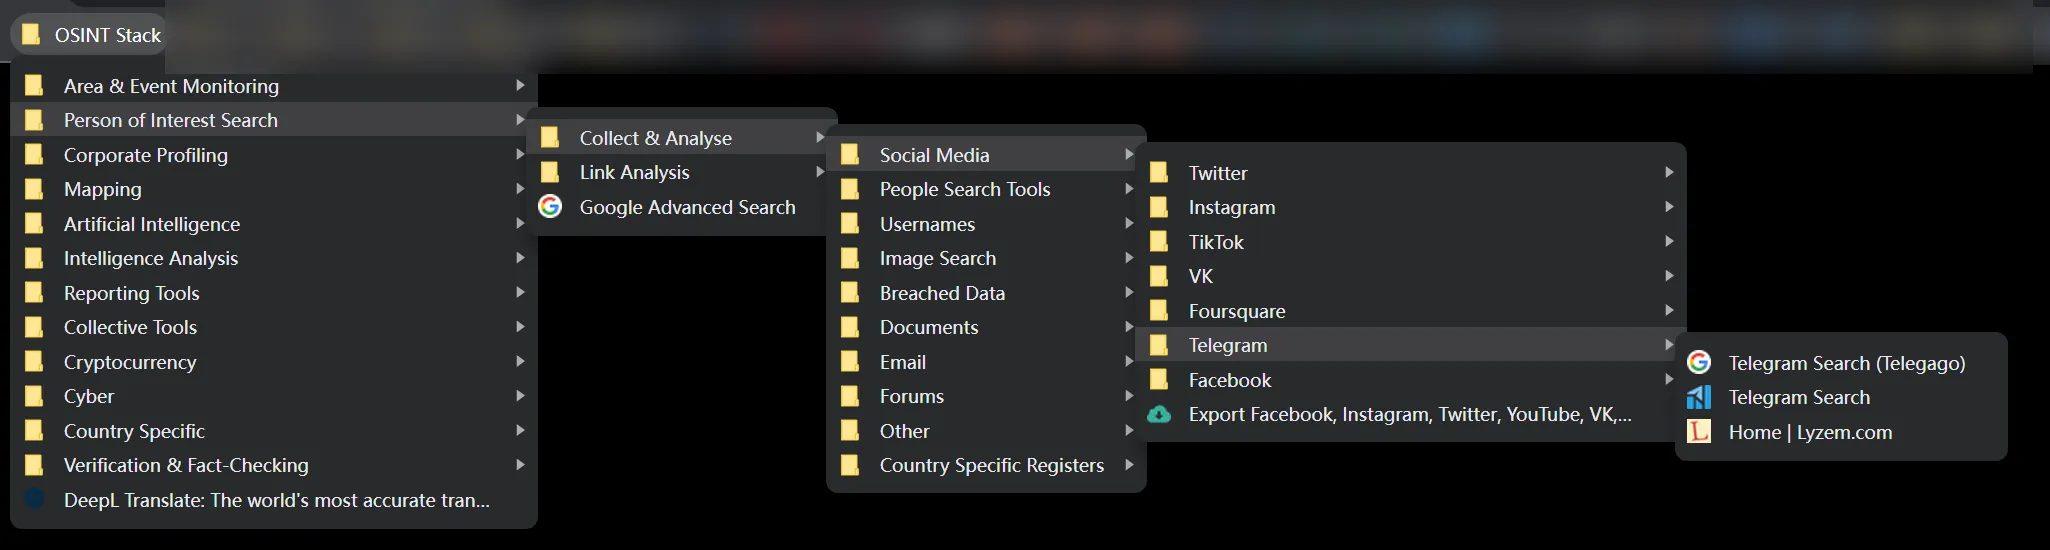The height and width of the screenshot is (550, 2050).
Task: Click the folder icon next to Twitter
Action: pyautogui.click(x=1159, y=172)
